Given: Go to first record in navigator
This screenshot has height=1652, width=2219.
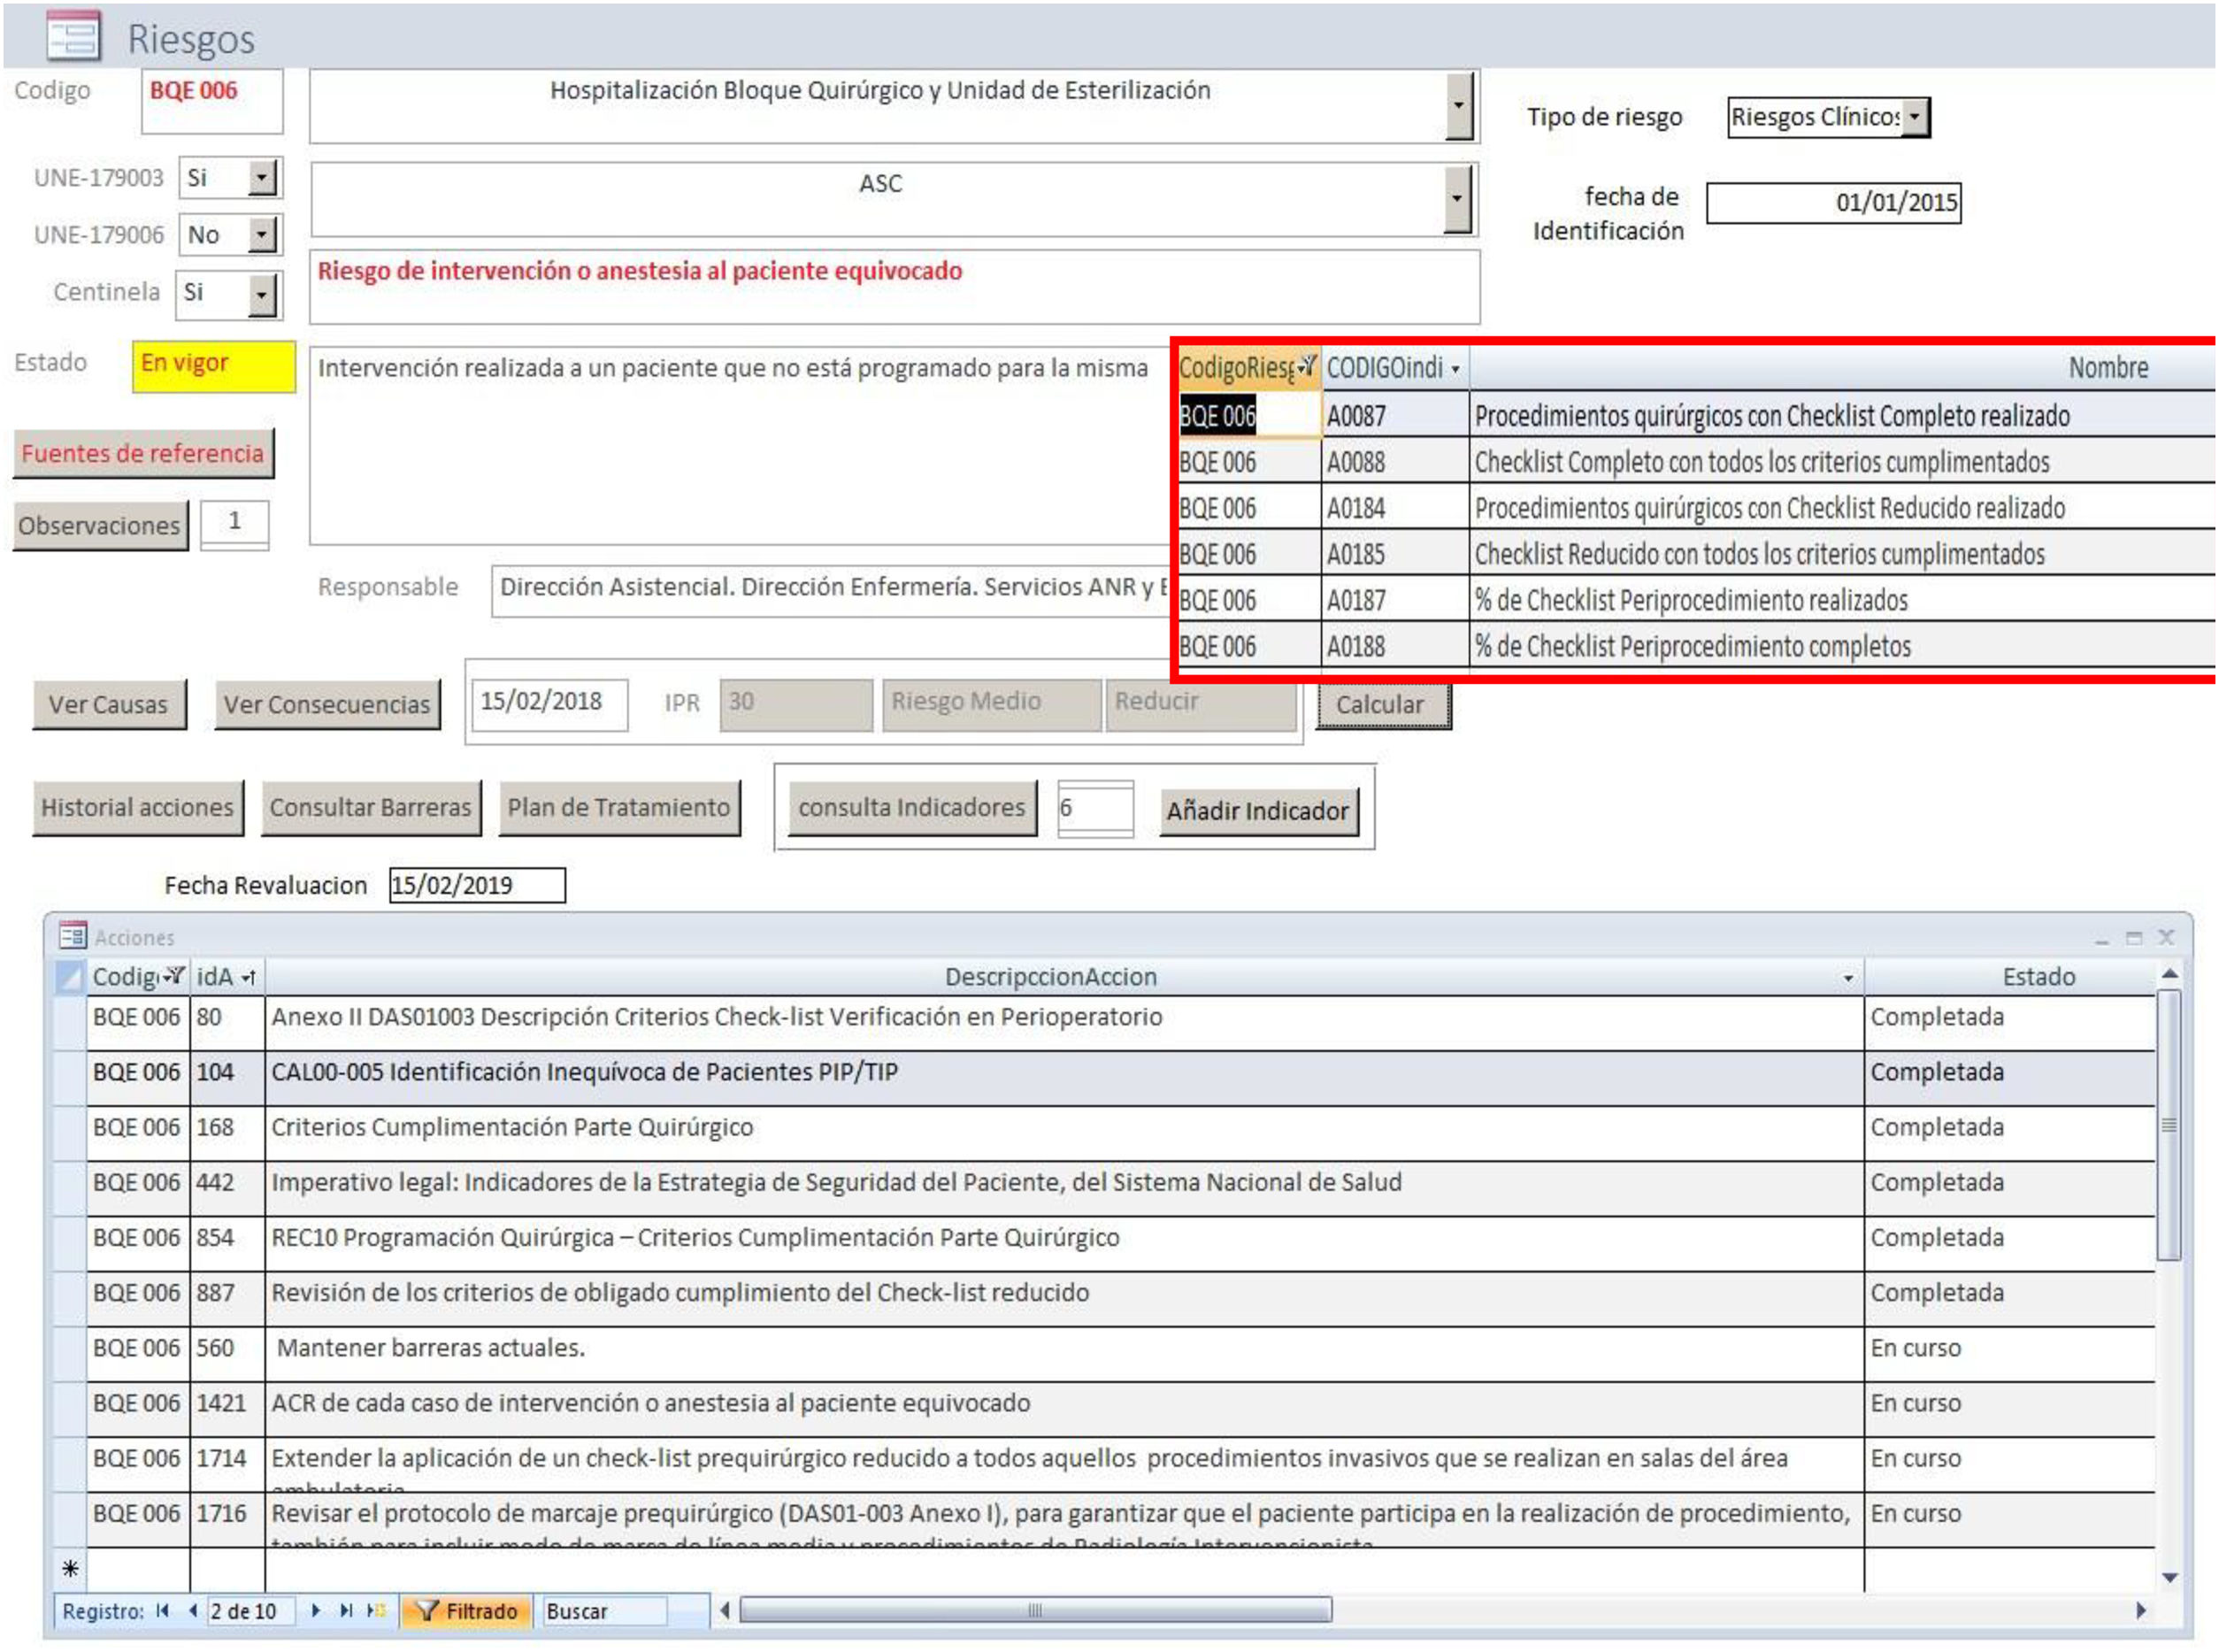Looking at the screenshot, I should [x=163, y=1610].
